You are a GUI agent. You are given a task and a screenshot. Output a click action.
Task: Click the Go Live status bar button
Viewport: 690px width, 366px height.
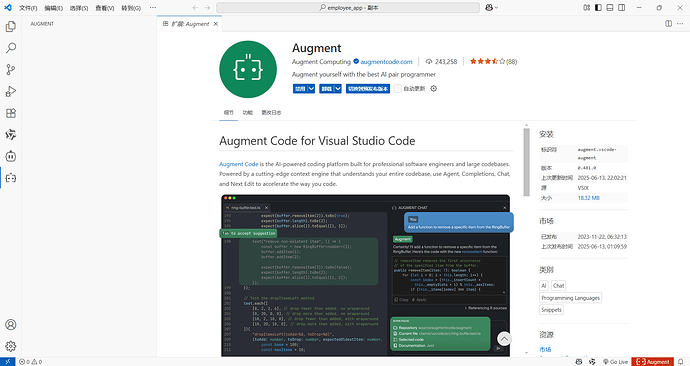pos(615,362)
